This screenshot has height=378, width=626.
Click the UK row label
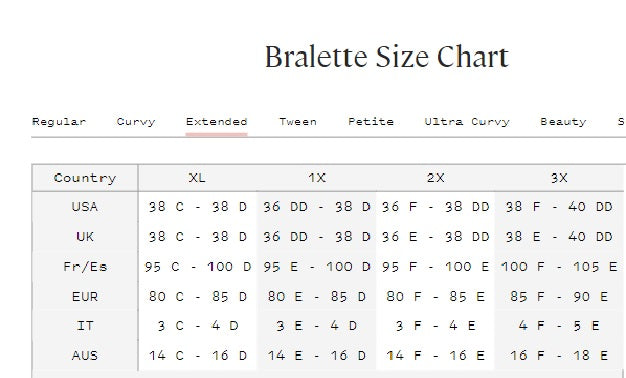coord(85,237)
